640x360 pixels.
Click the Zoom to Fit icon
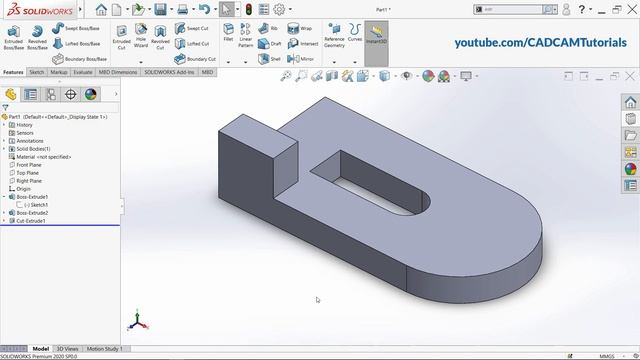[x=286, y=76]
